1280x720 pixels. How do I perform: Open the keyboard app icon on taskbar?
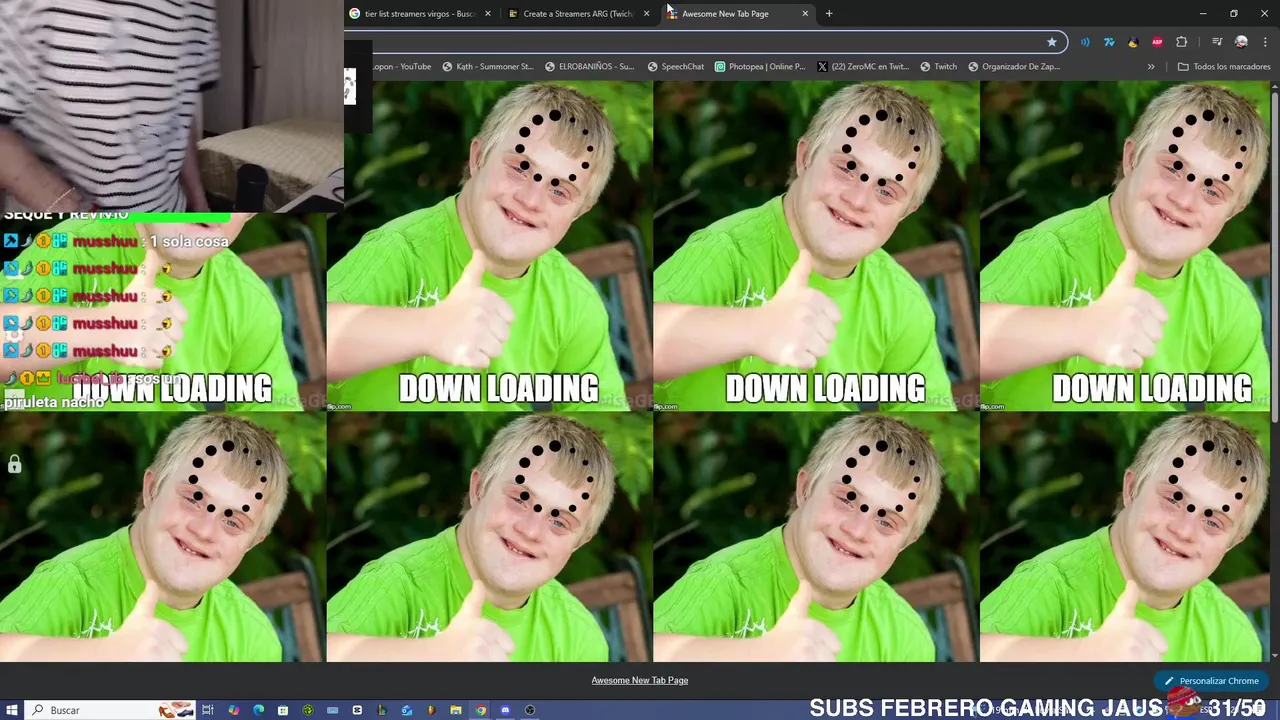tap(332, 710)
